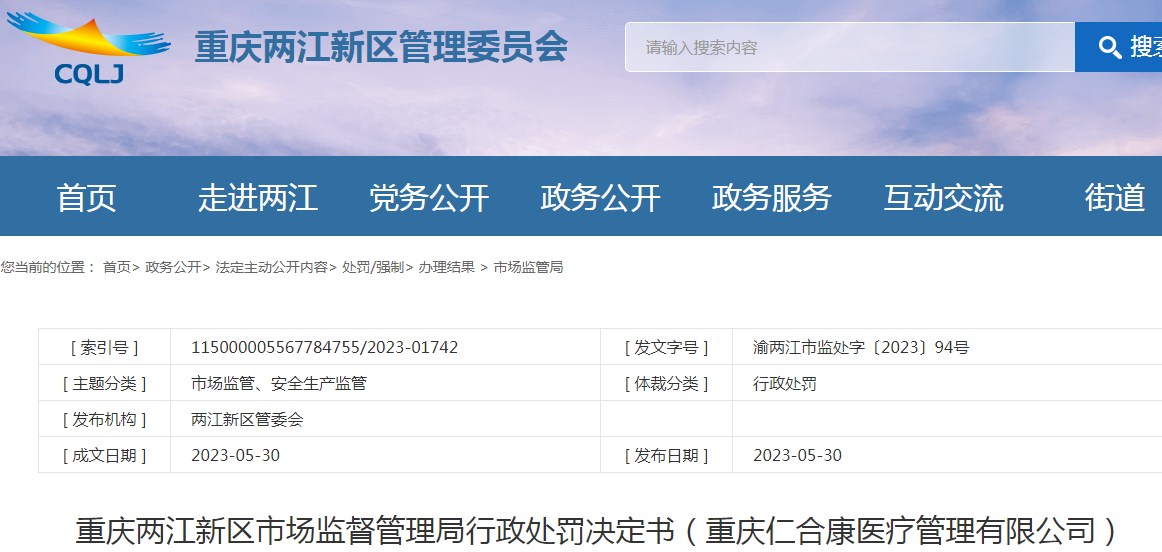Click the 两江新区管委会 publisher value
Image resolution: width=1162 pixels, height=552 pixels.
(248, 419)
